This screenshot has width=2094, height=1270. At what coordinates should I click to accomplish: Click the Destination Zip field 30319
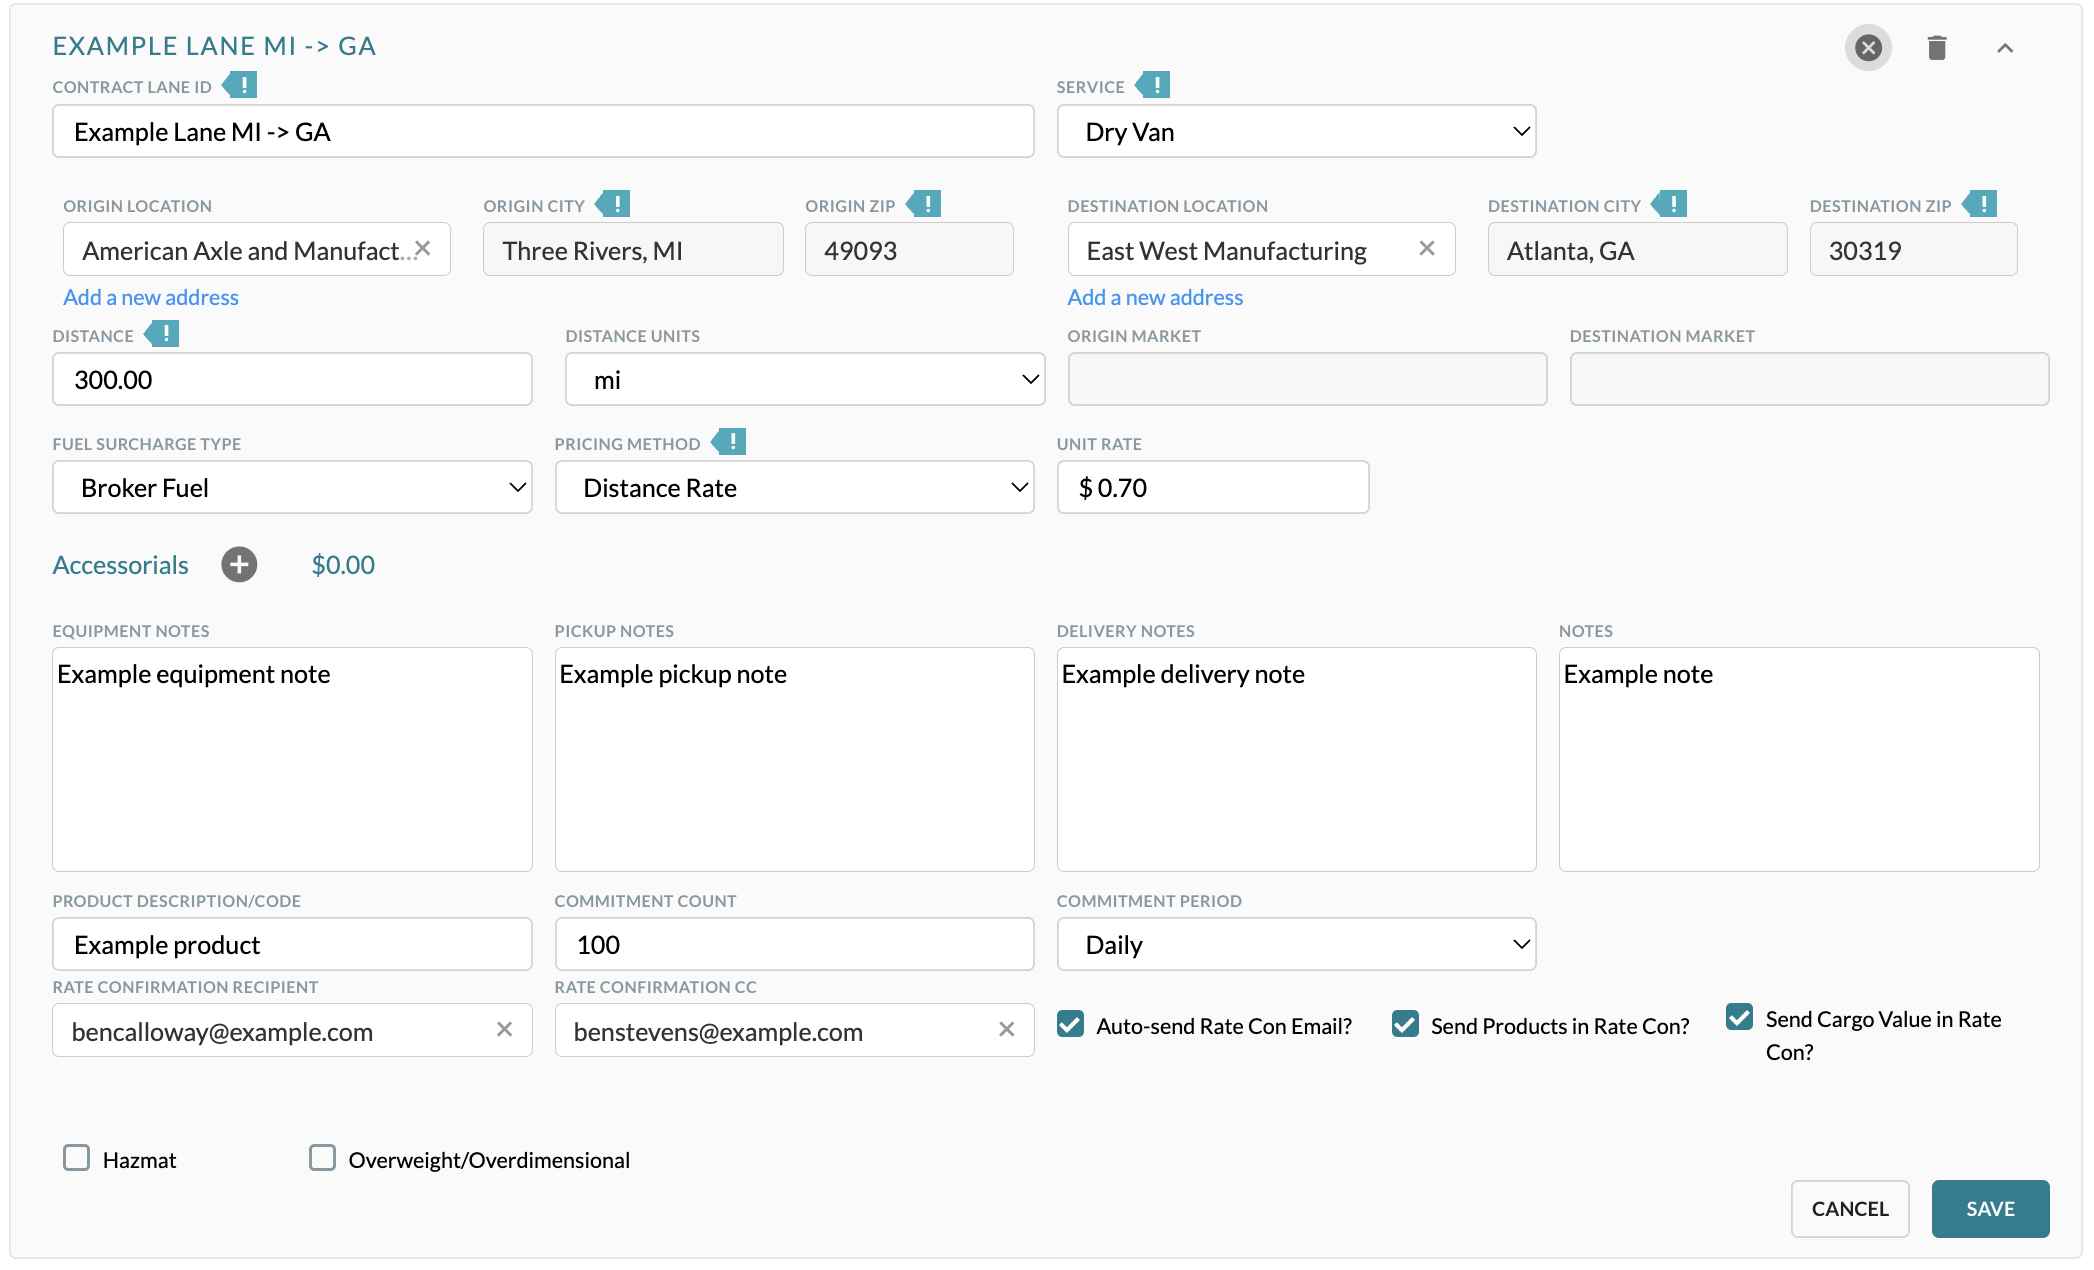pos(1913,250)
